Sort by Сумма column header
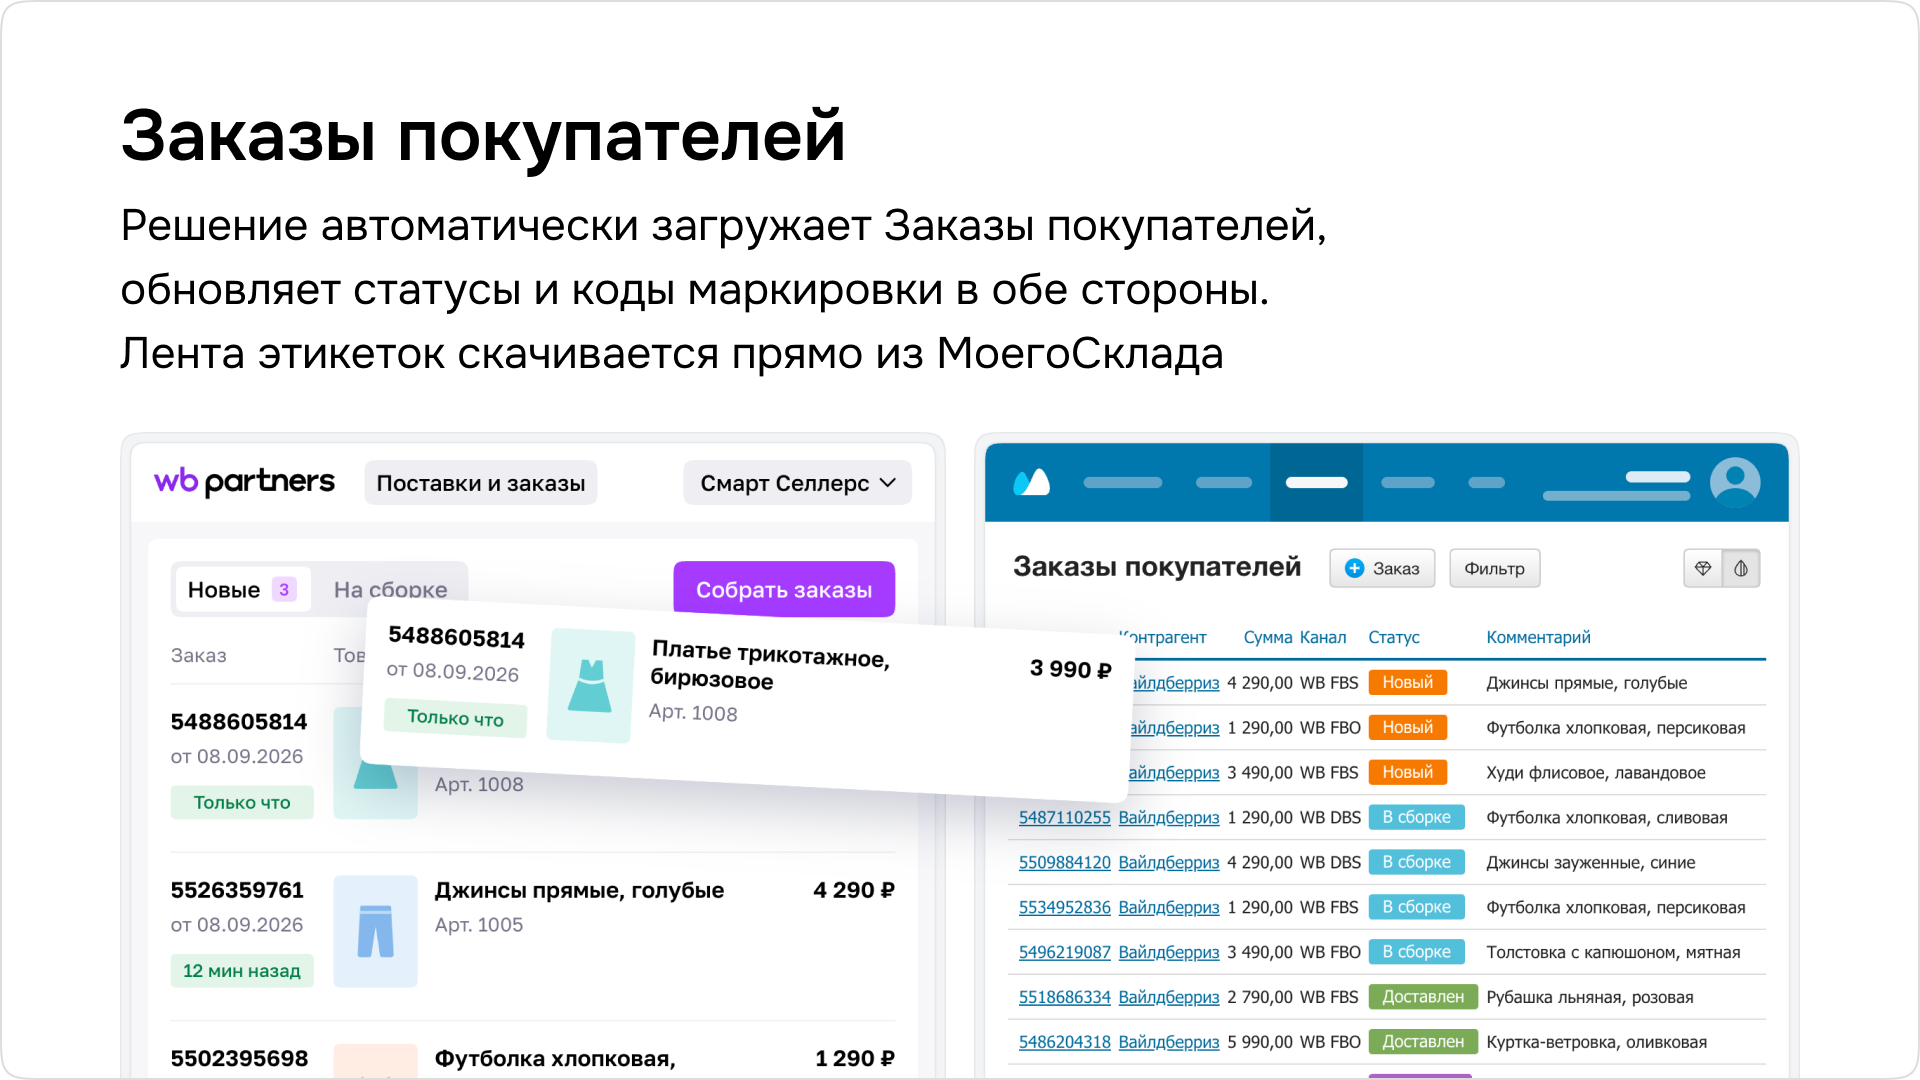Viewport: 1920px width, 1080px height. click(x=1267, y=637)
